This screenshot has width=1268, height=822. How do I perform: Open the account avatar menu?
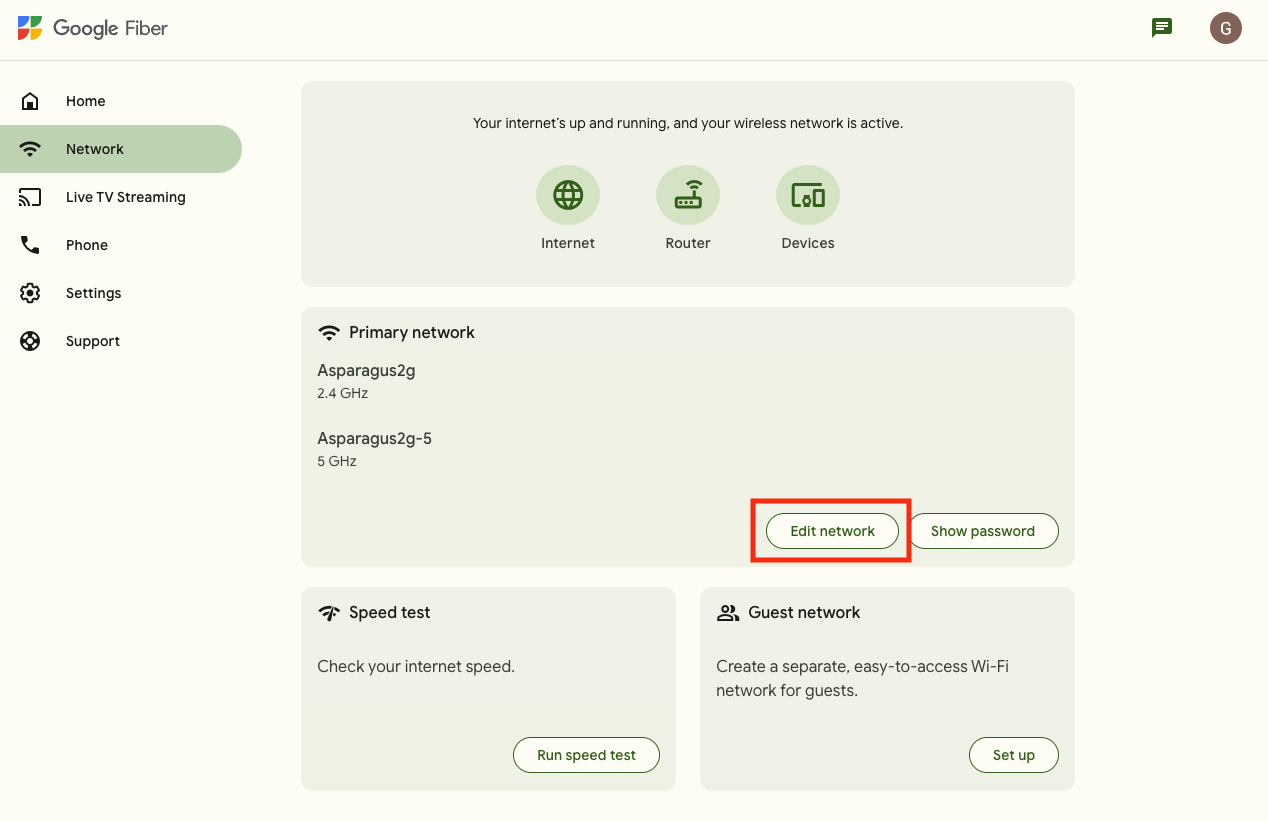tap(1225, 28)
